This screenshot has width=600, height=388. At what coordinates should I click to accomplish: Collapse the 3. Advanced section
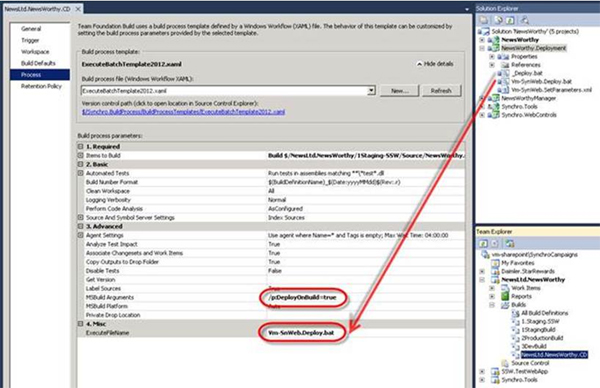[80, 226]
